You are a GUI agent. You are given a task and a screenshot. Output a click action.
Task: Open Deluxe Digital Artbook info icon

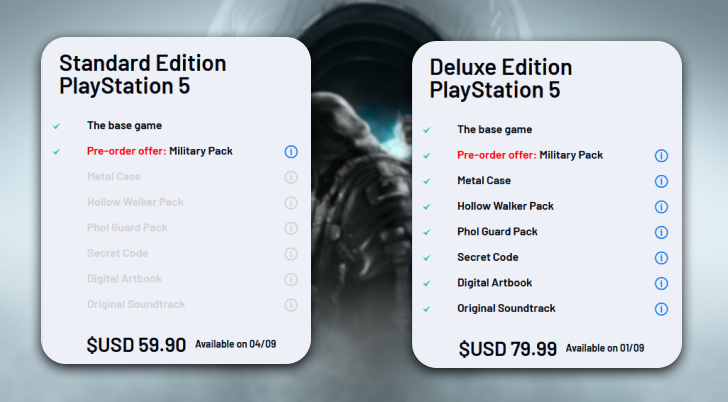point(661,283)
